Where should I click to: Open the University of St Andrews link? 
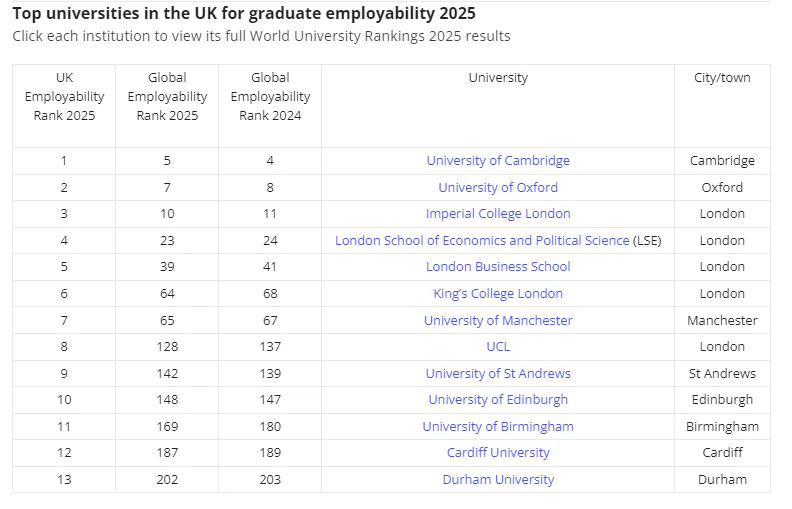click(x=498, y=373)
